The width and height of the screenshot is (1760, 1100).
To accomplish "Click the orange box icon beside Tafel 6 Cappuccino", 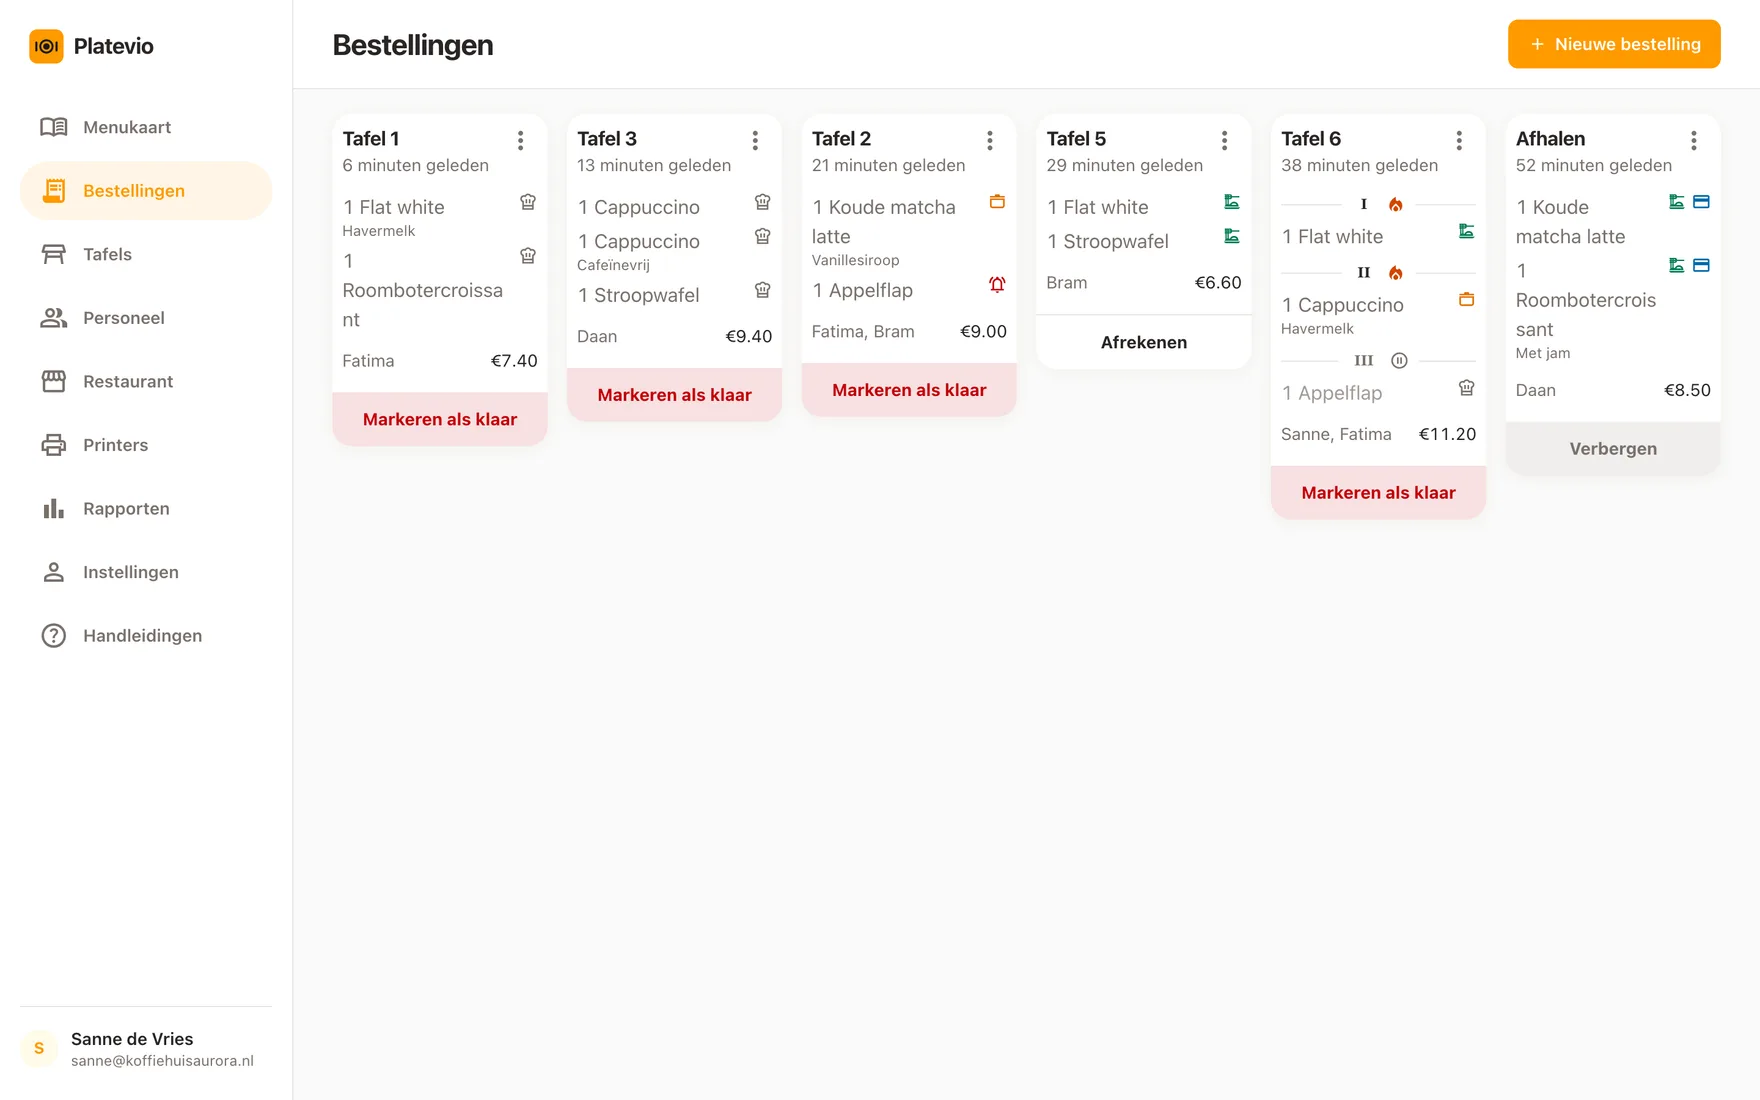I will 1467,300.
